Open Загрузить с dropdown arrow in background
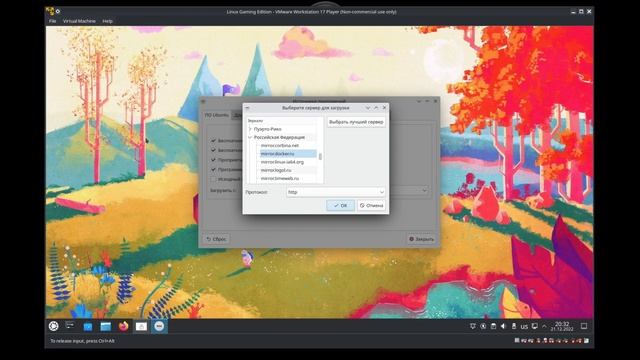This screenshot has width=640, height=360. click(x=424, y=191)
